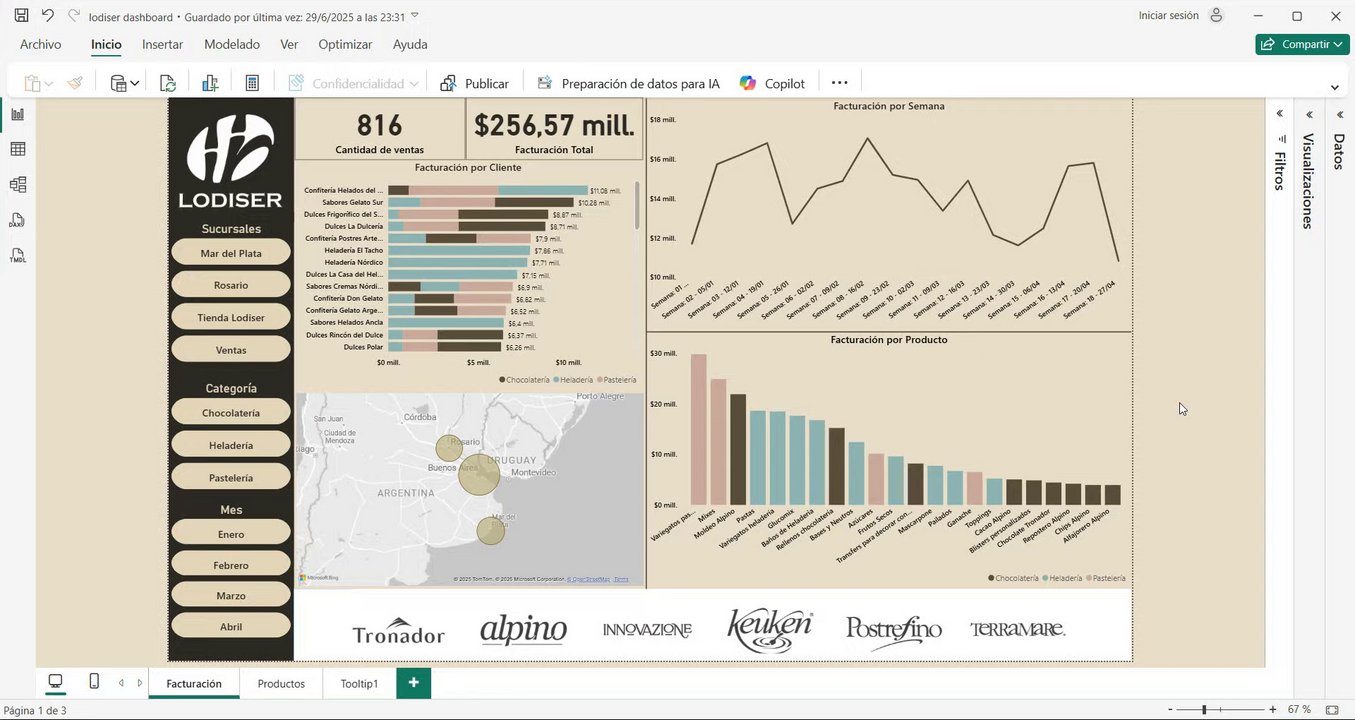The image size is (1355, 720).
Task: Open the Modelado ribbon tab
Action: click(232, 44)
